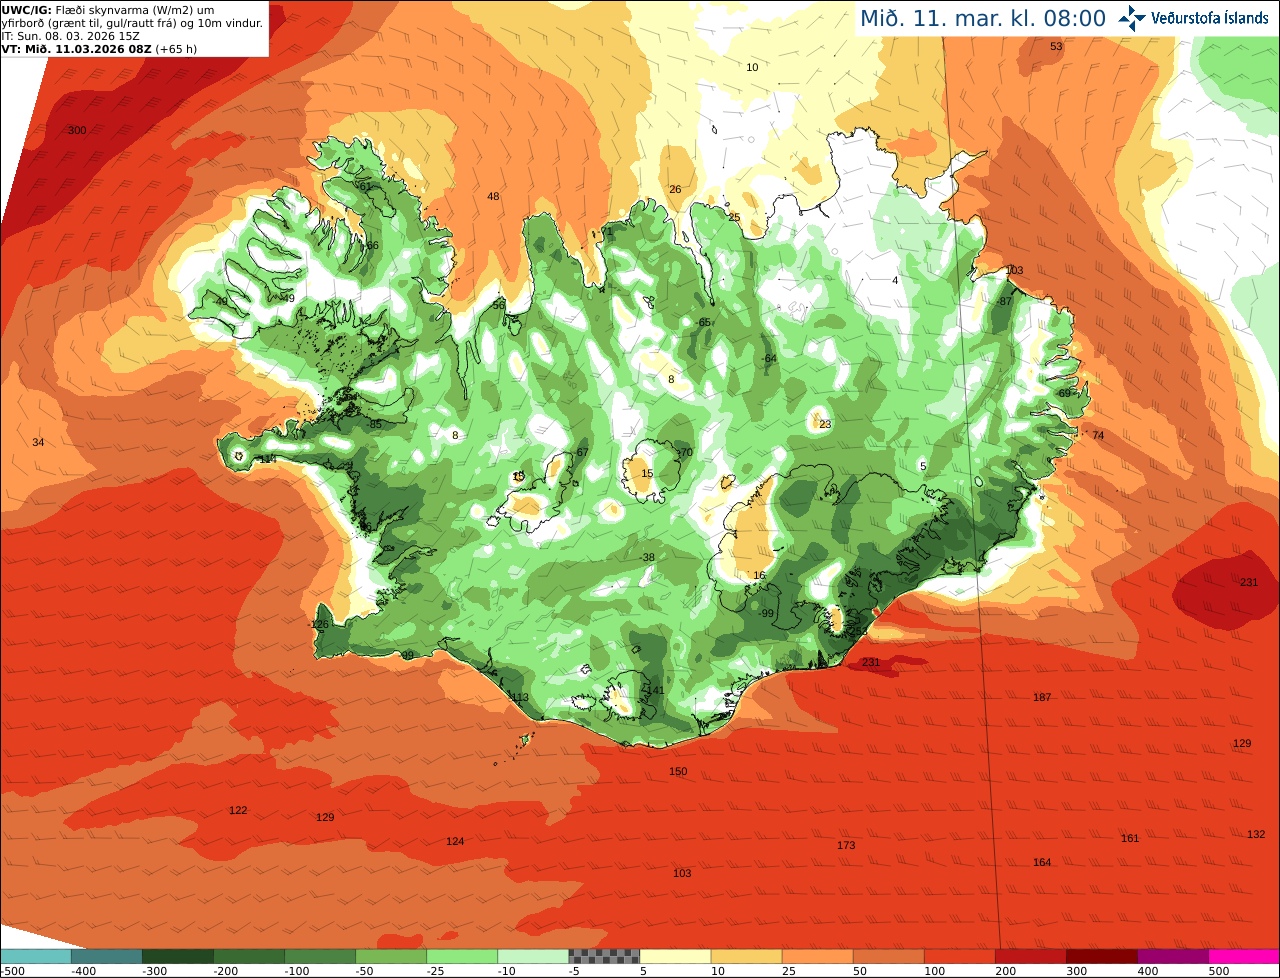The height and width of the screenshot is (978, 1280).
Task: Click the -38 value in South Iceland
Action: (647, 558)
